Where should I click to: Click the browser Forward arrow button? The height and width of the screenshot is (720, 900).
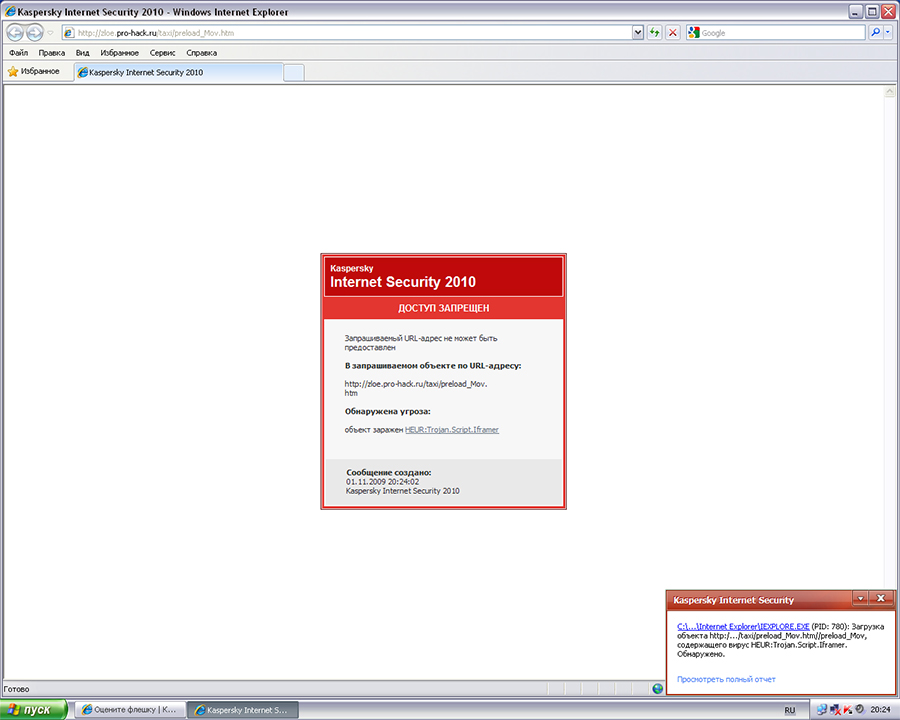click(35, 33)
